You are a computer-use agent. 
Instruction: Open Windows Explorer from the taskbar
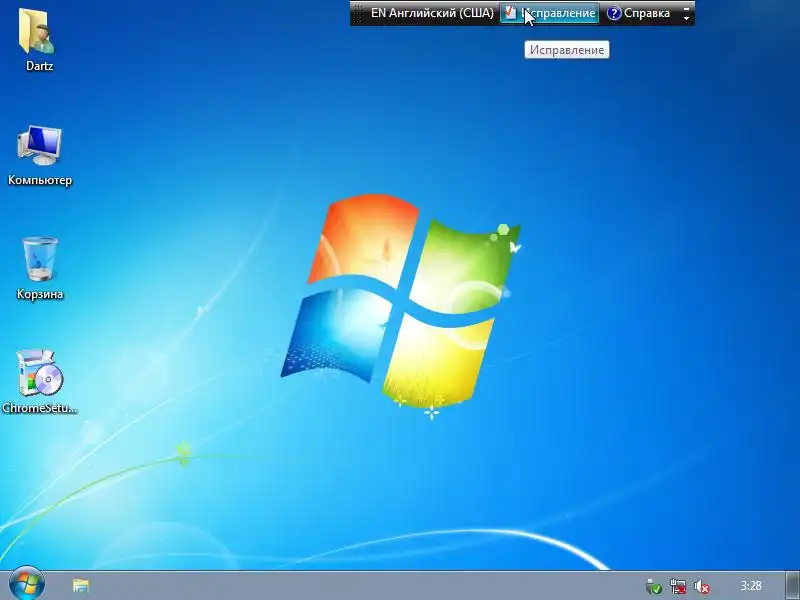click(x=81, y=586)
